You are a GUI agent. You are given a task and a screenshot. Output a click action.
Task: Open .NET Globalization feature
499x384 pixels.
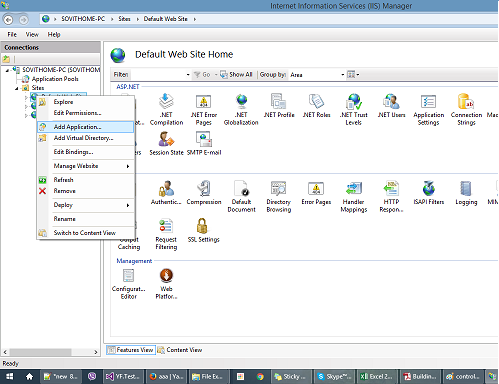tap(241, 109)
